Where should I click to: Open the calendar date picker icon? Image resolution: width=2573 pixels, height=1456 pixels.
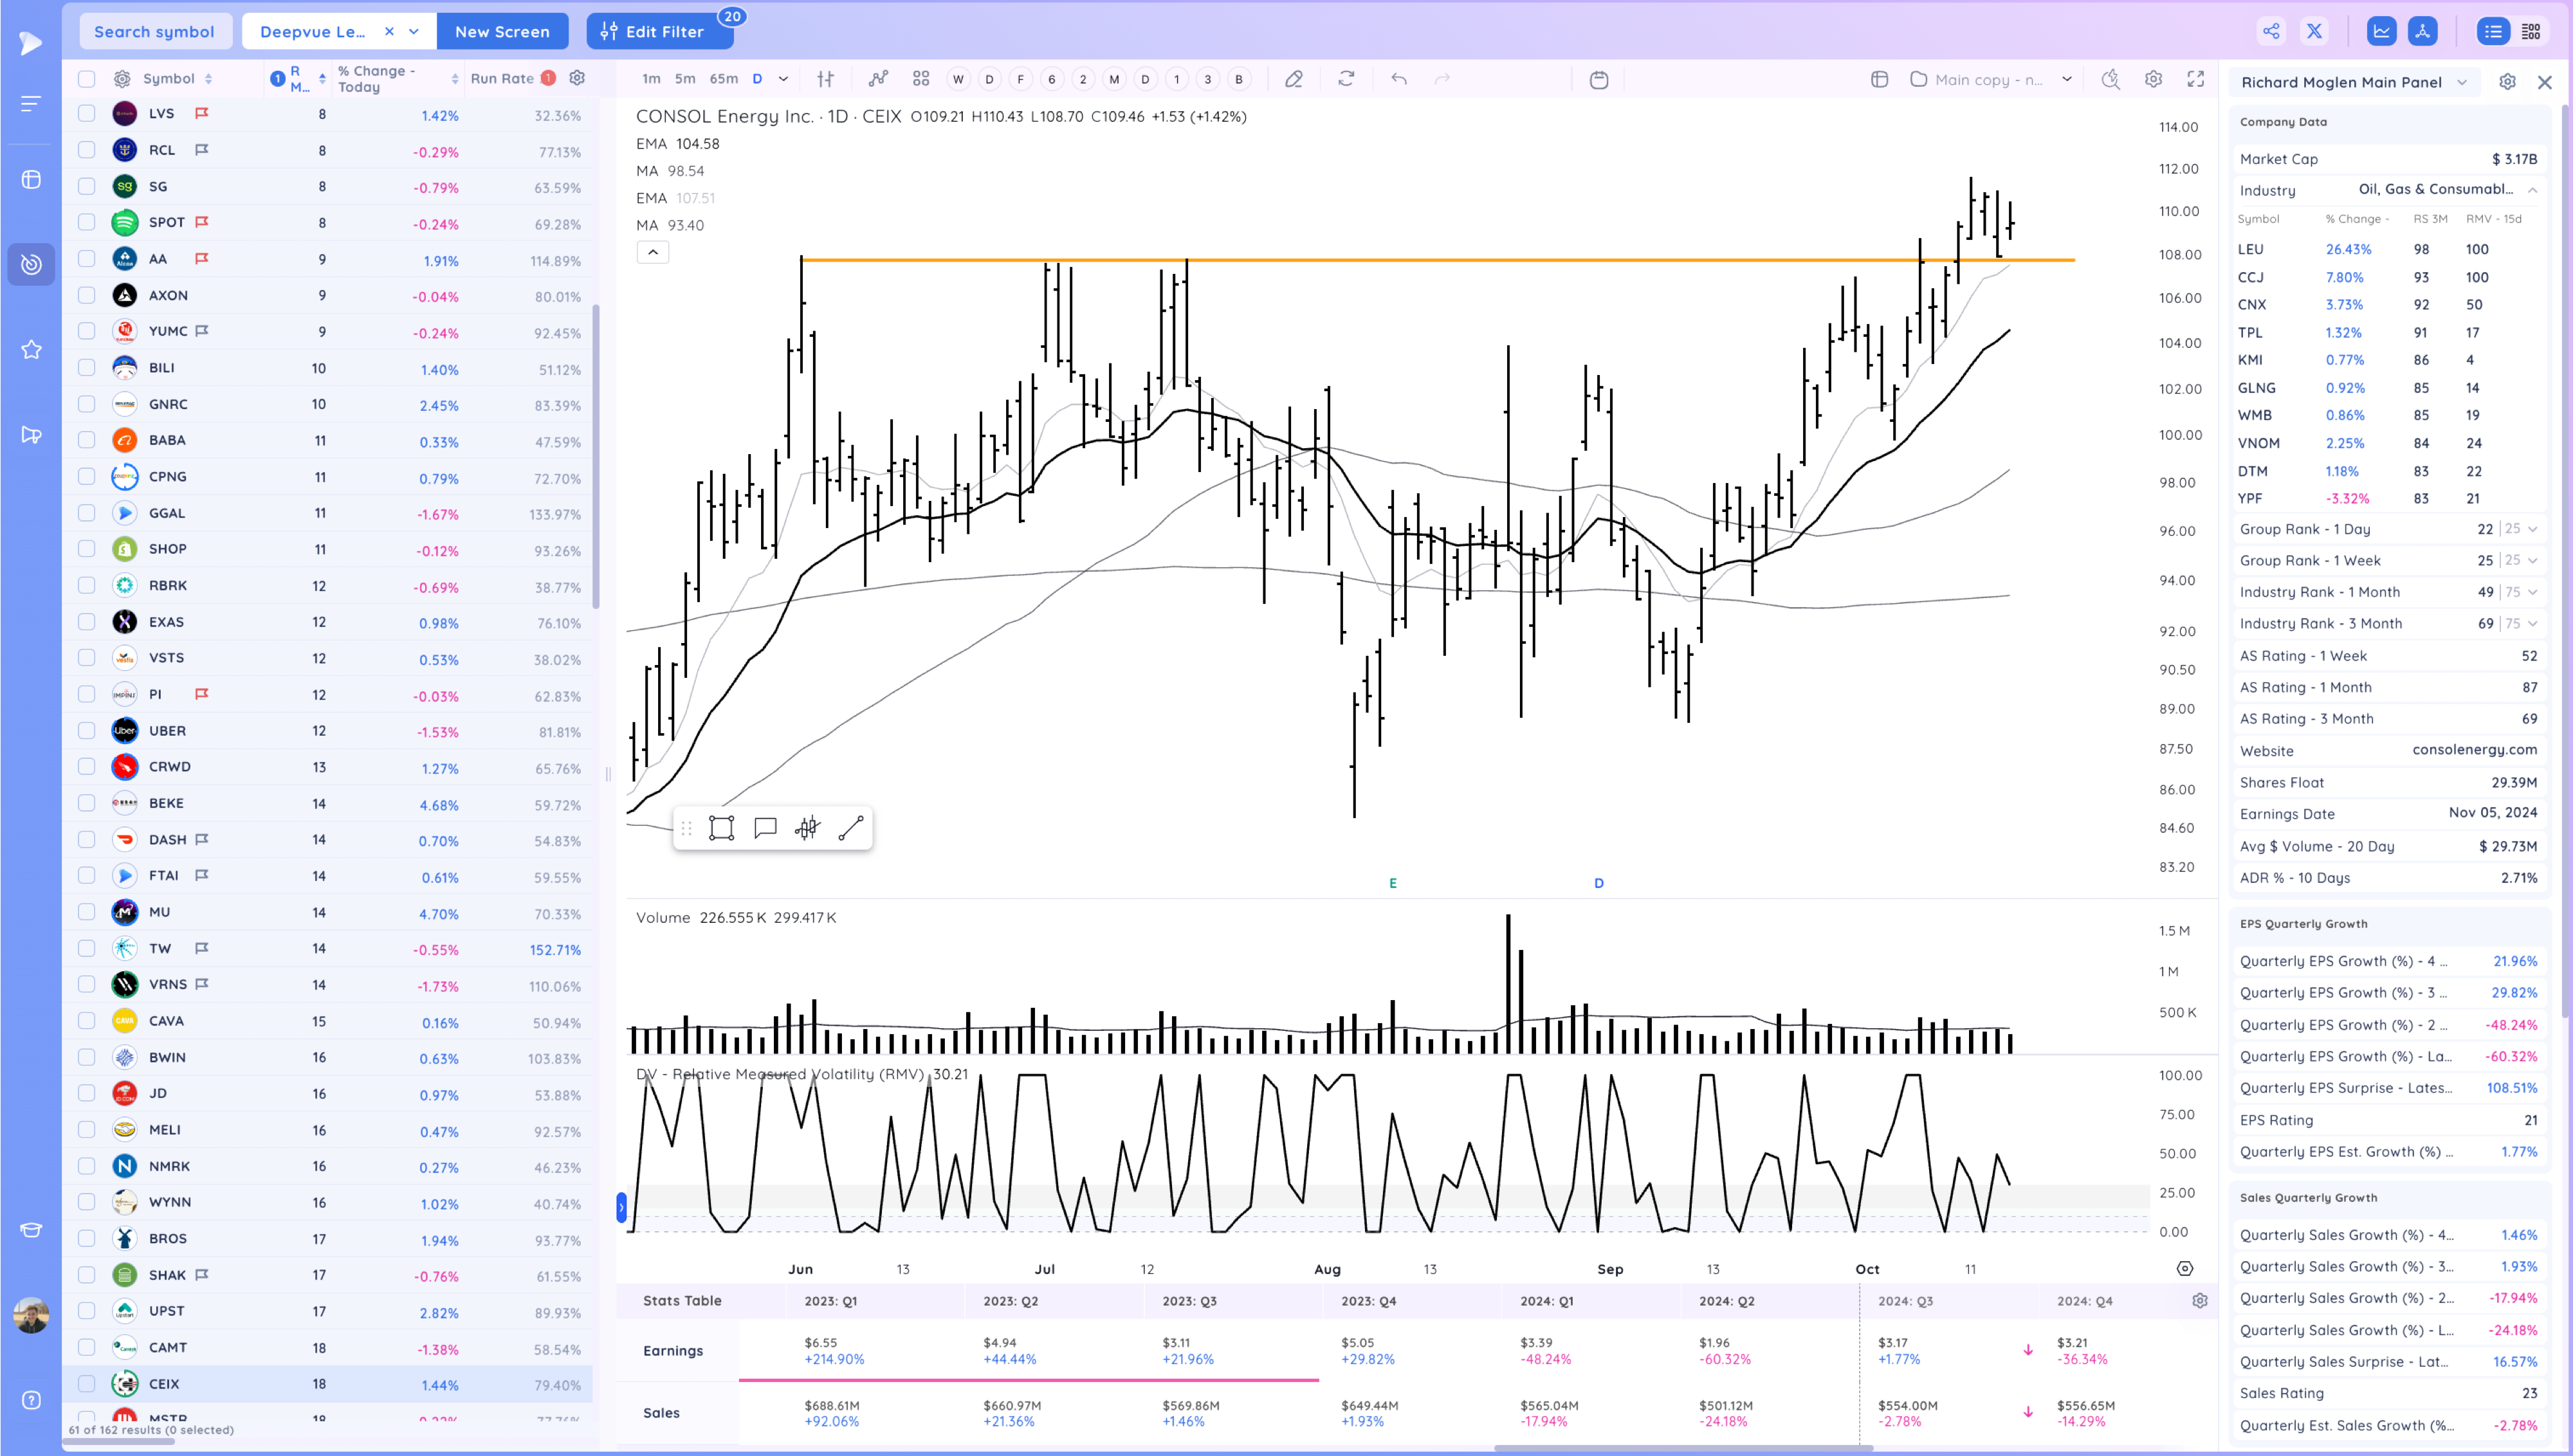(1598, 80)
